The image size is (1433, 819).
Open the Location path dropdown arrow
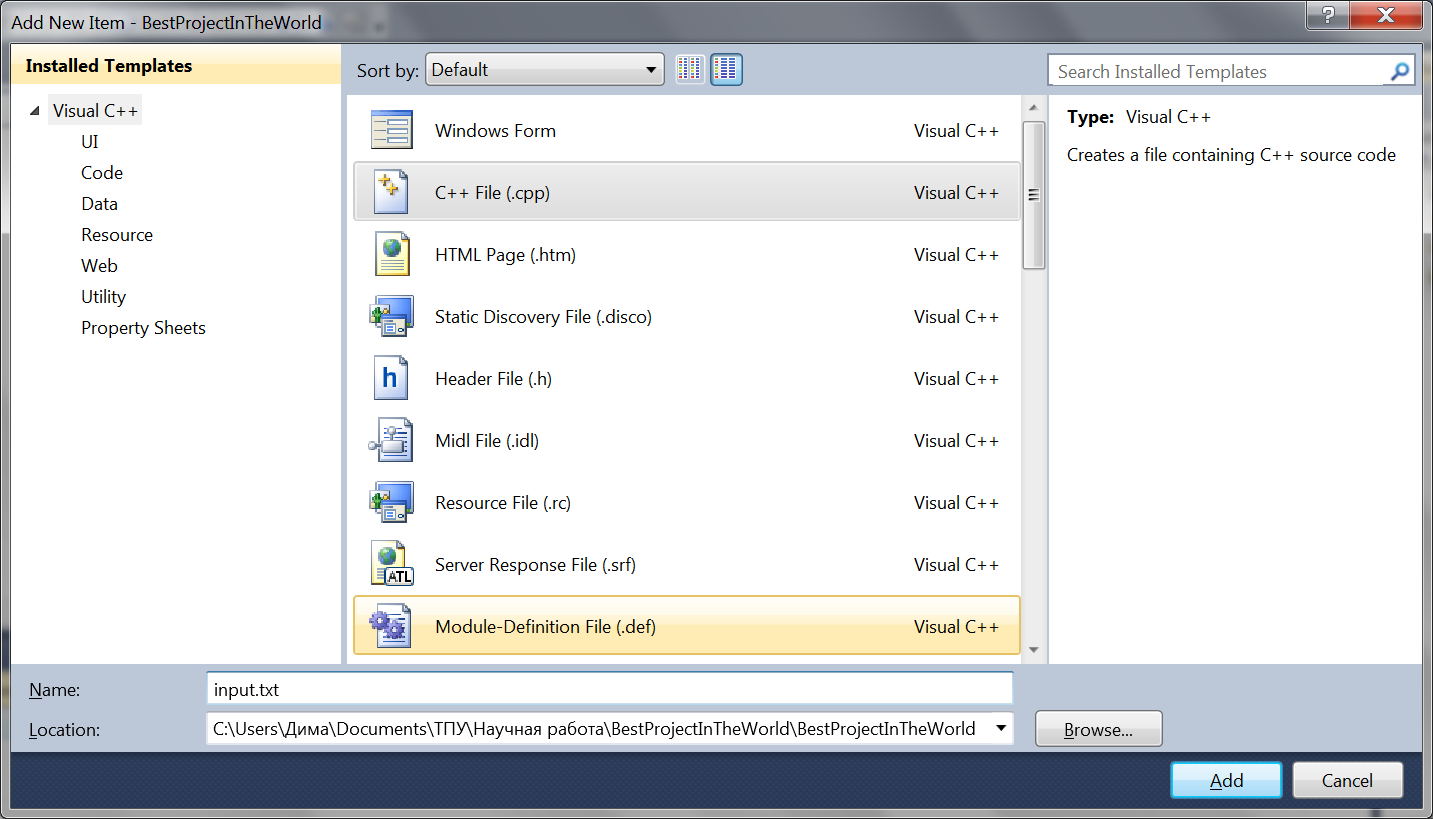tap(1001, 729)
